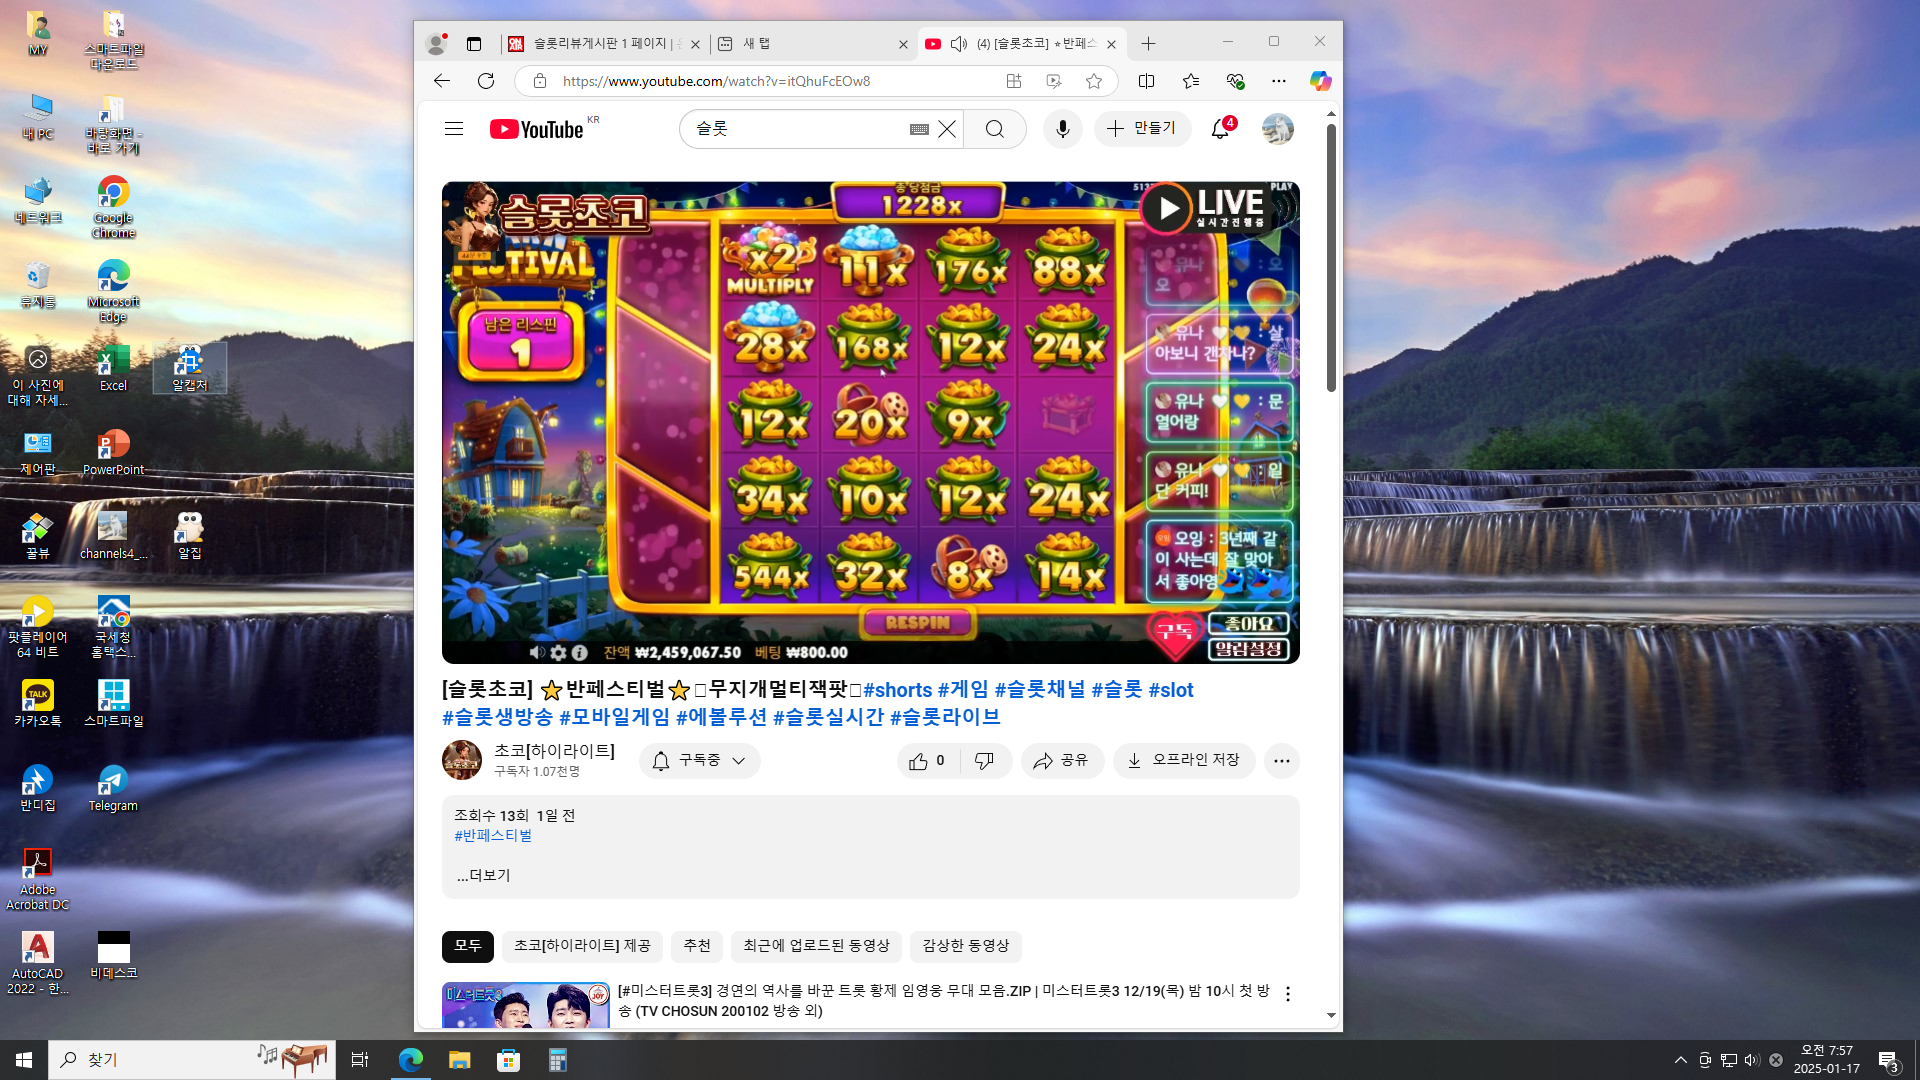Image resolution: width=1920 pixels, height=1080 pixels.
Task: Click the page vertical scrollbar
Action: (x=1331, y=258)
